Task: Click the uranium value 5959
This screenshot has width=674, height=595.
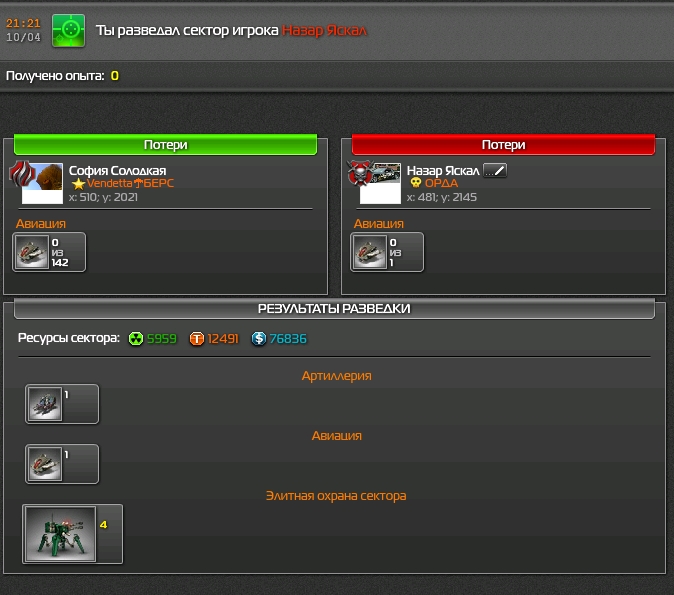Action: pyautogui.click(x=162, y=339)
